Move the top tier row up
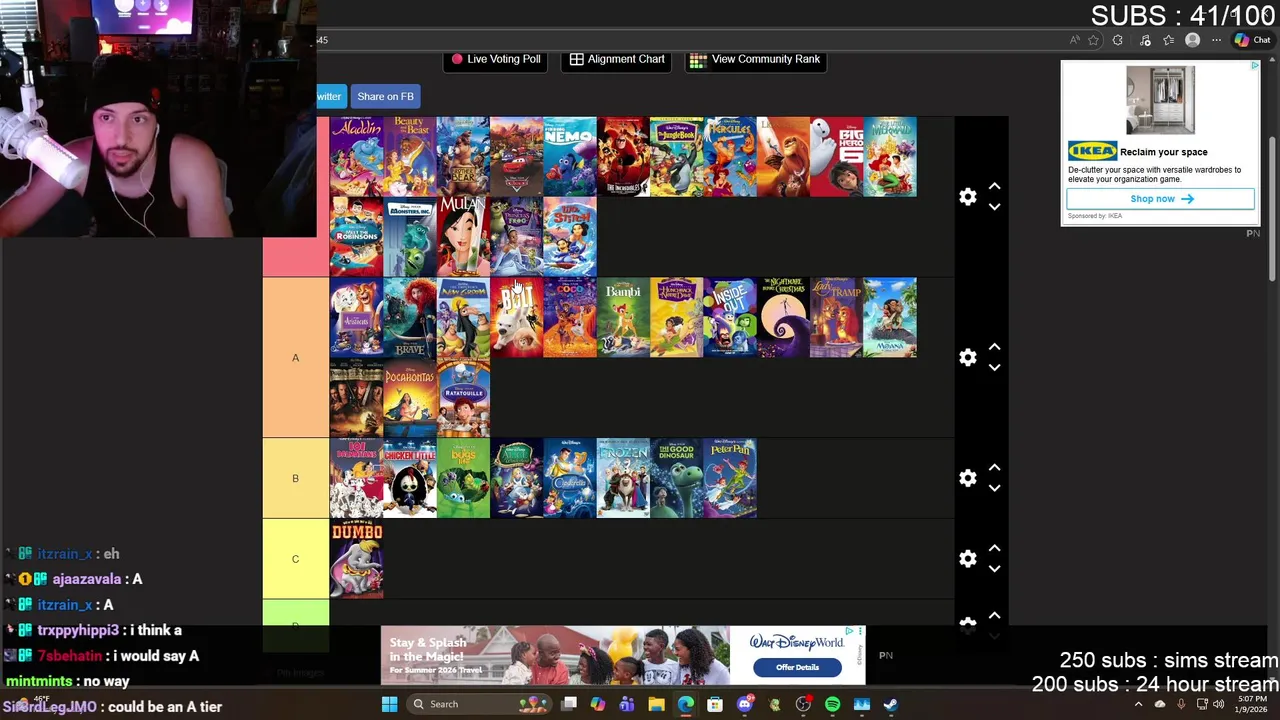Screen dimensions: 1280x720 coord(994,187)
